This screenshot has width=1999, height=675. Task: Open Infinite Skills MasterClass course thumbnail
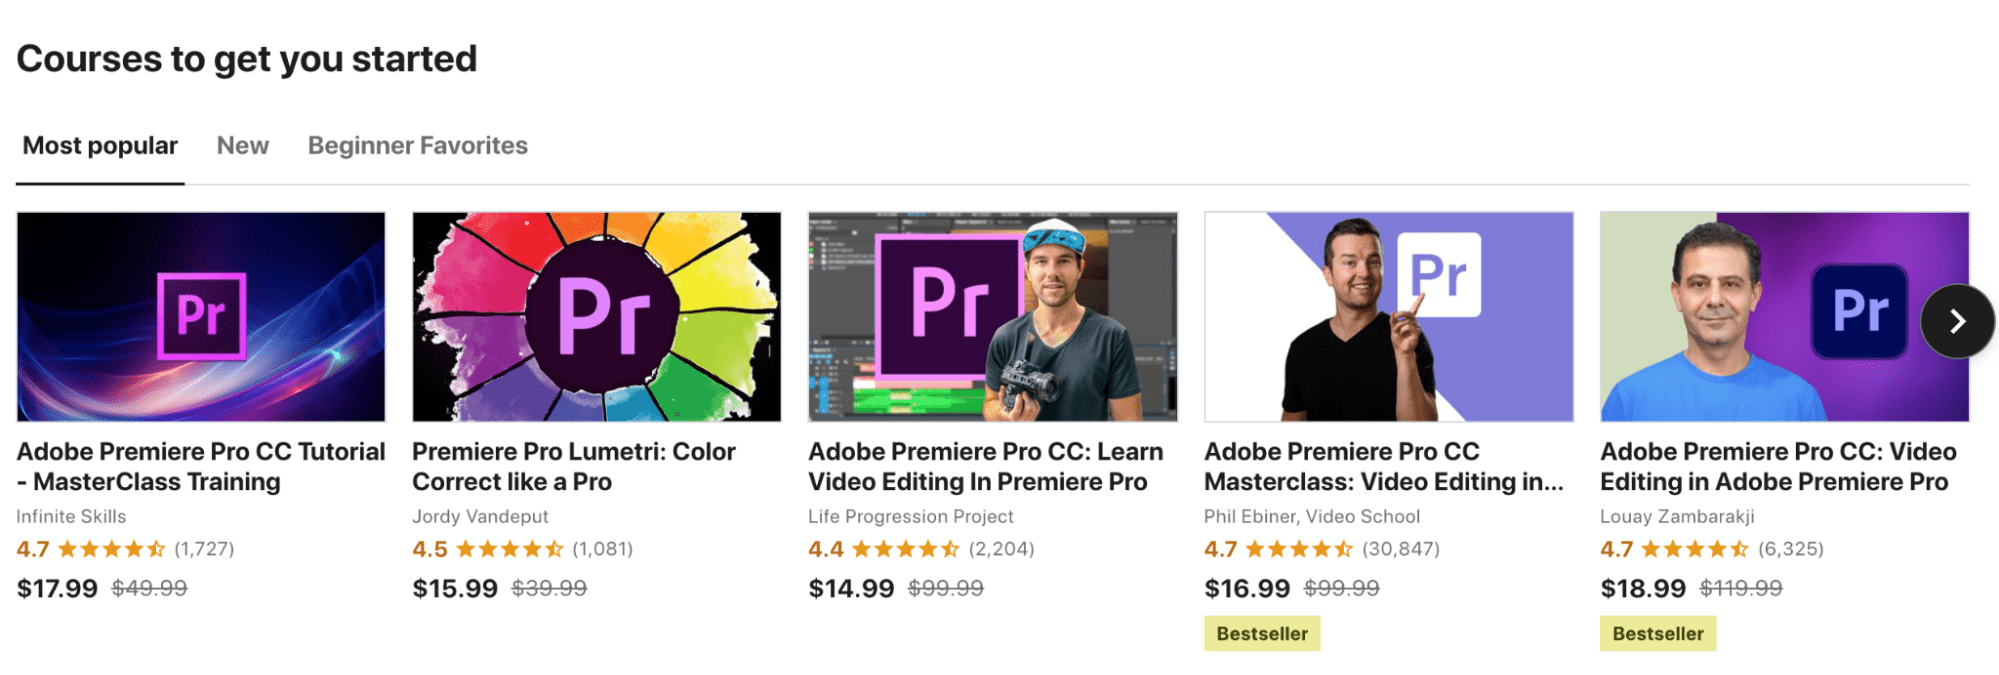pyautogui.click(x=201, y=316)
